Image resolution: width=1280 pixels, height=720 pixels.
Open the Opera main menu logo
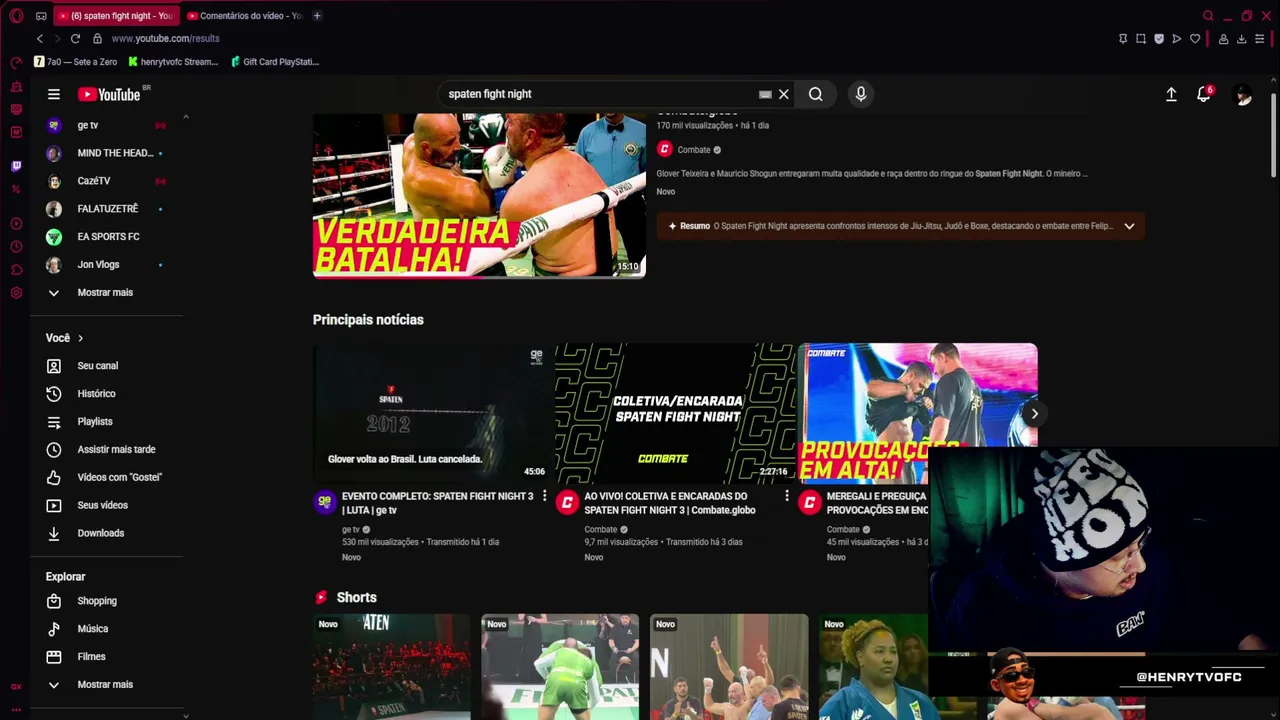point(16,16)
